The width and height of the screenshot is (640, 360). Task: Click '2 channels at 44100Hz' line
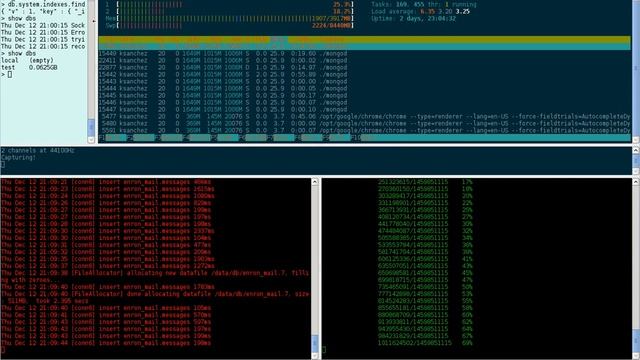[38, 151]
